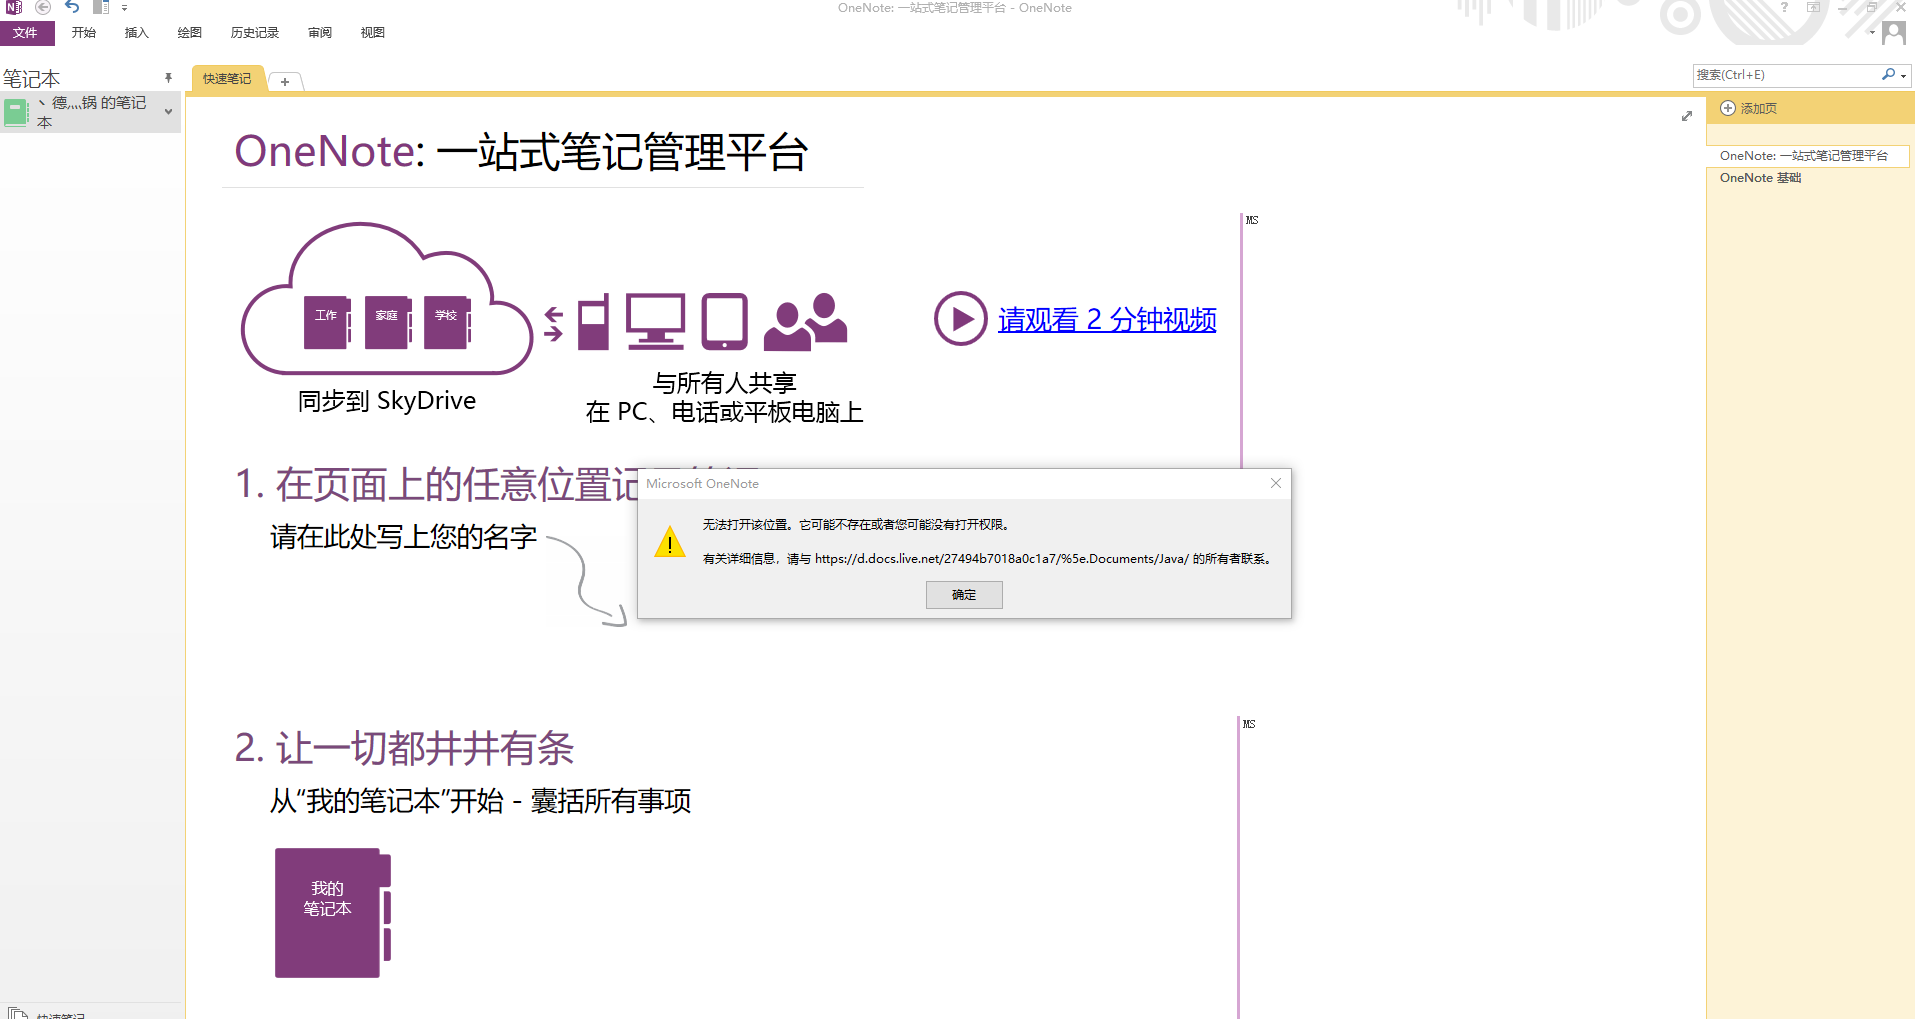Go back with the Back arrow button
Screen dimensions: 1915x1019
point(43,7)
